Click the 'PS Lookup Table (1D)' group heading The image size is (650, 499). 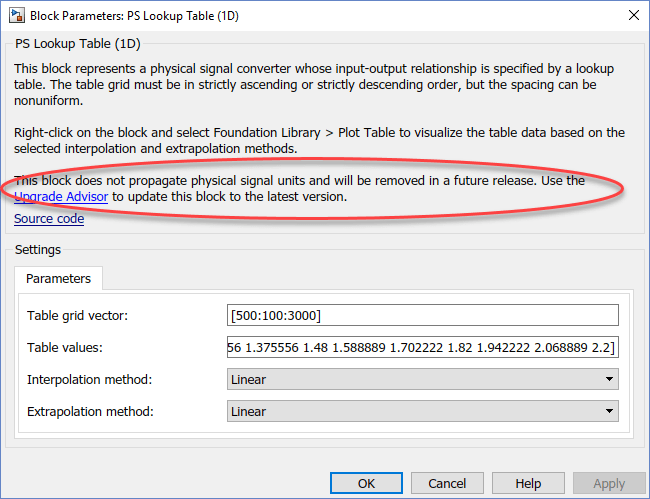coord(76,46)
